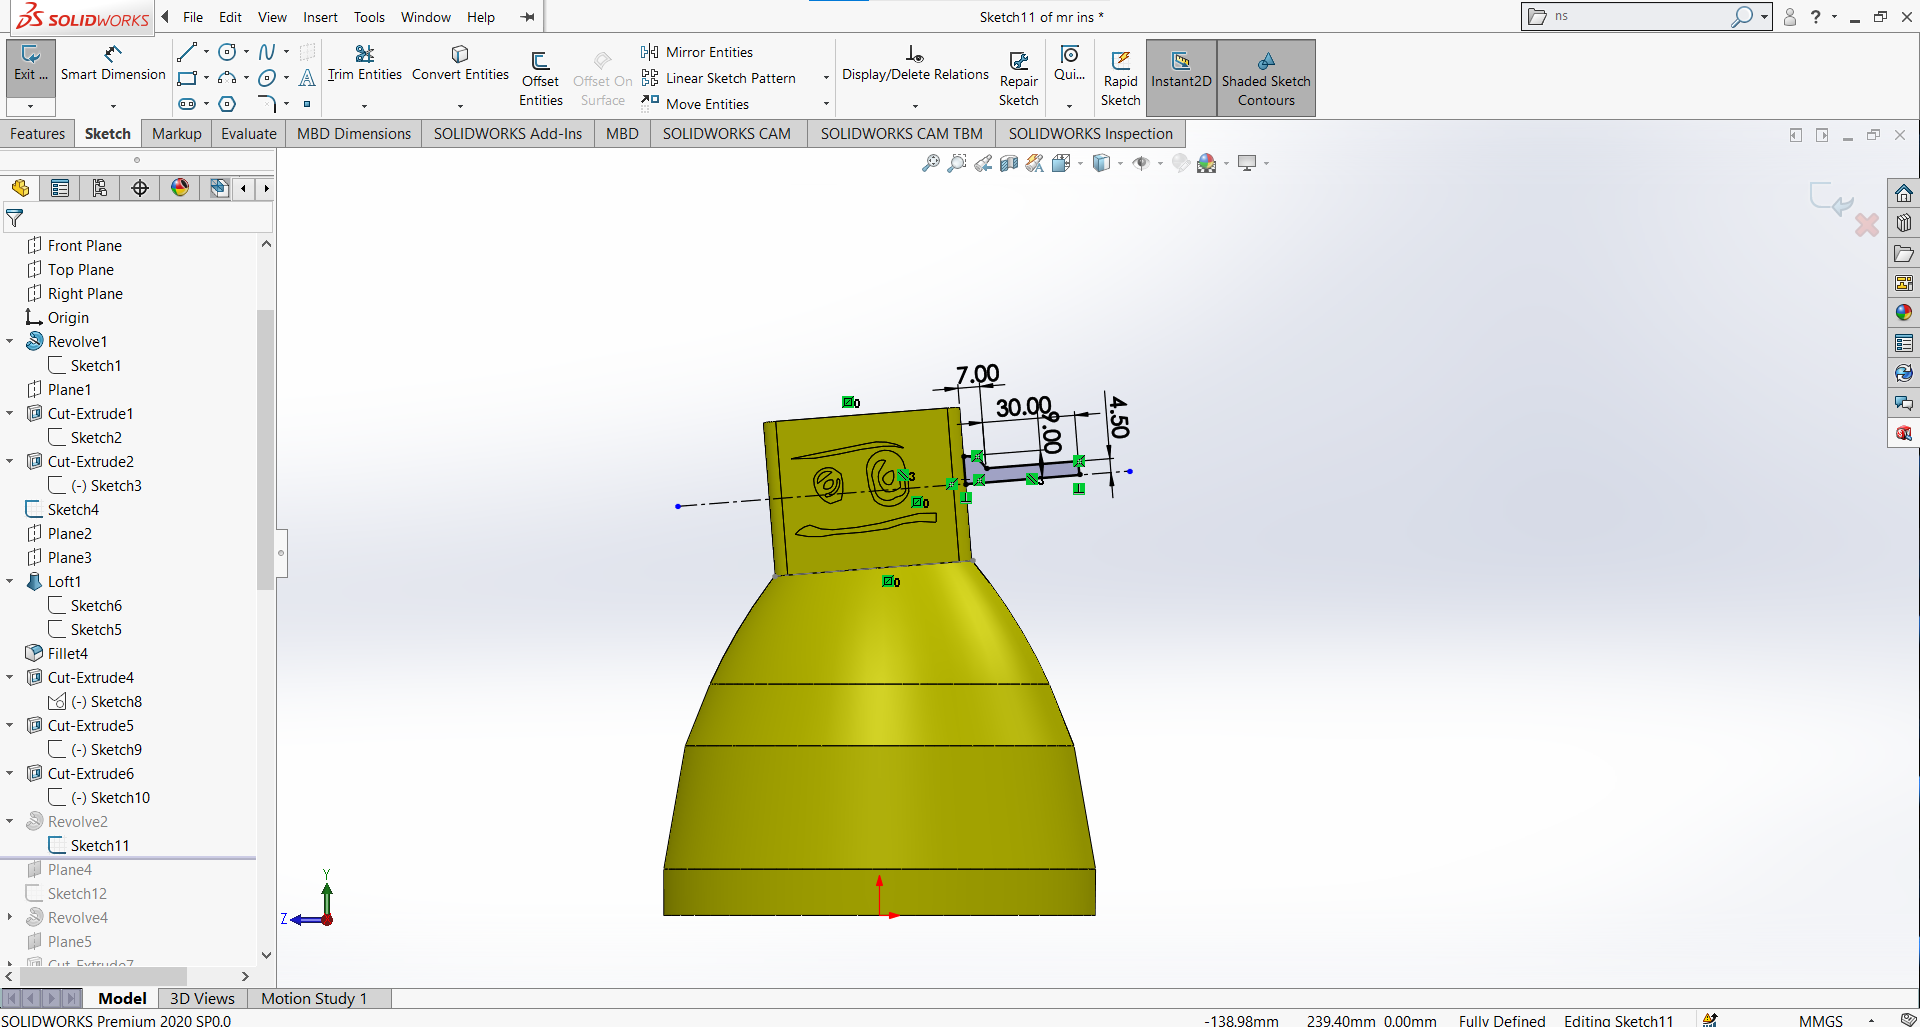Click the Offset Entities tool
The height and width of the screenshot is (1027, 1920).
[x=541, y=79]
